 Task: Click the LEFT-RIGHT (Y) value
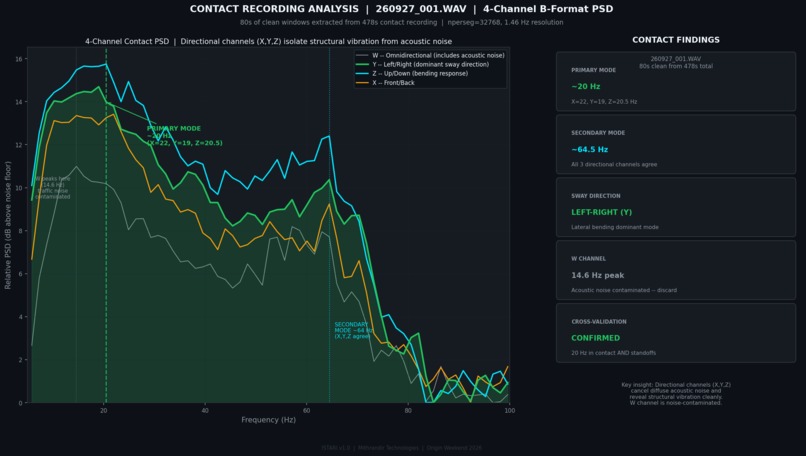601,212
